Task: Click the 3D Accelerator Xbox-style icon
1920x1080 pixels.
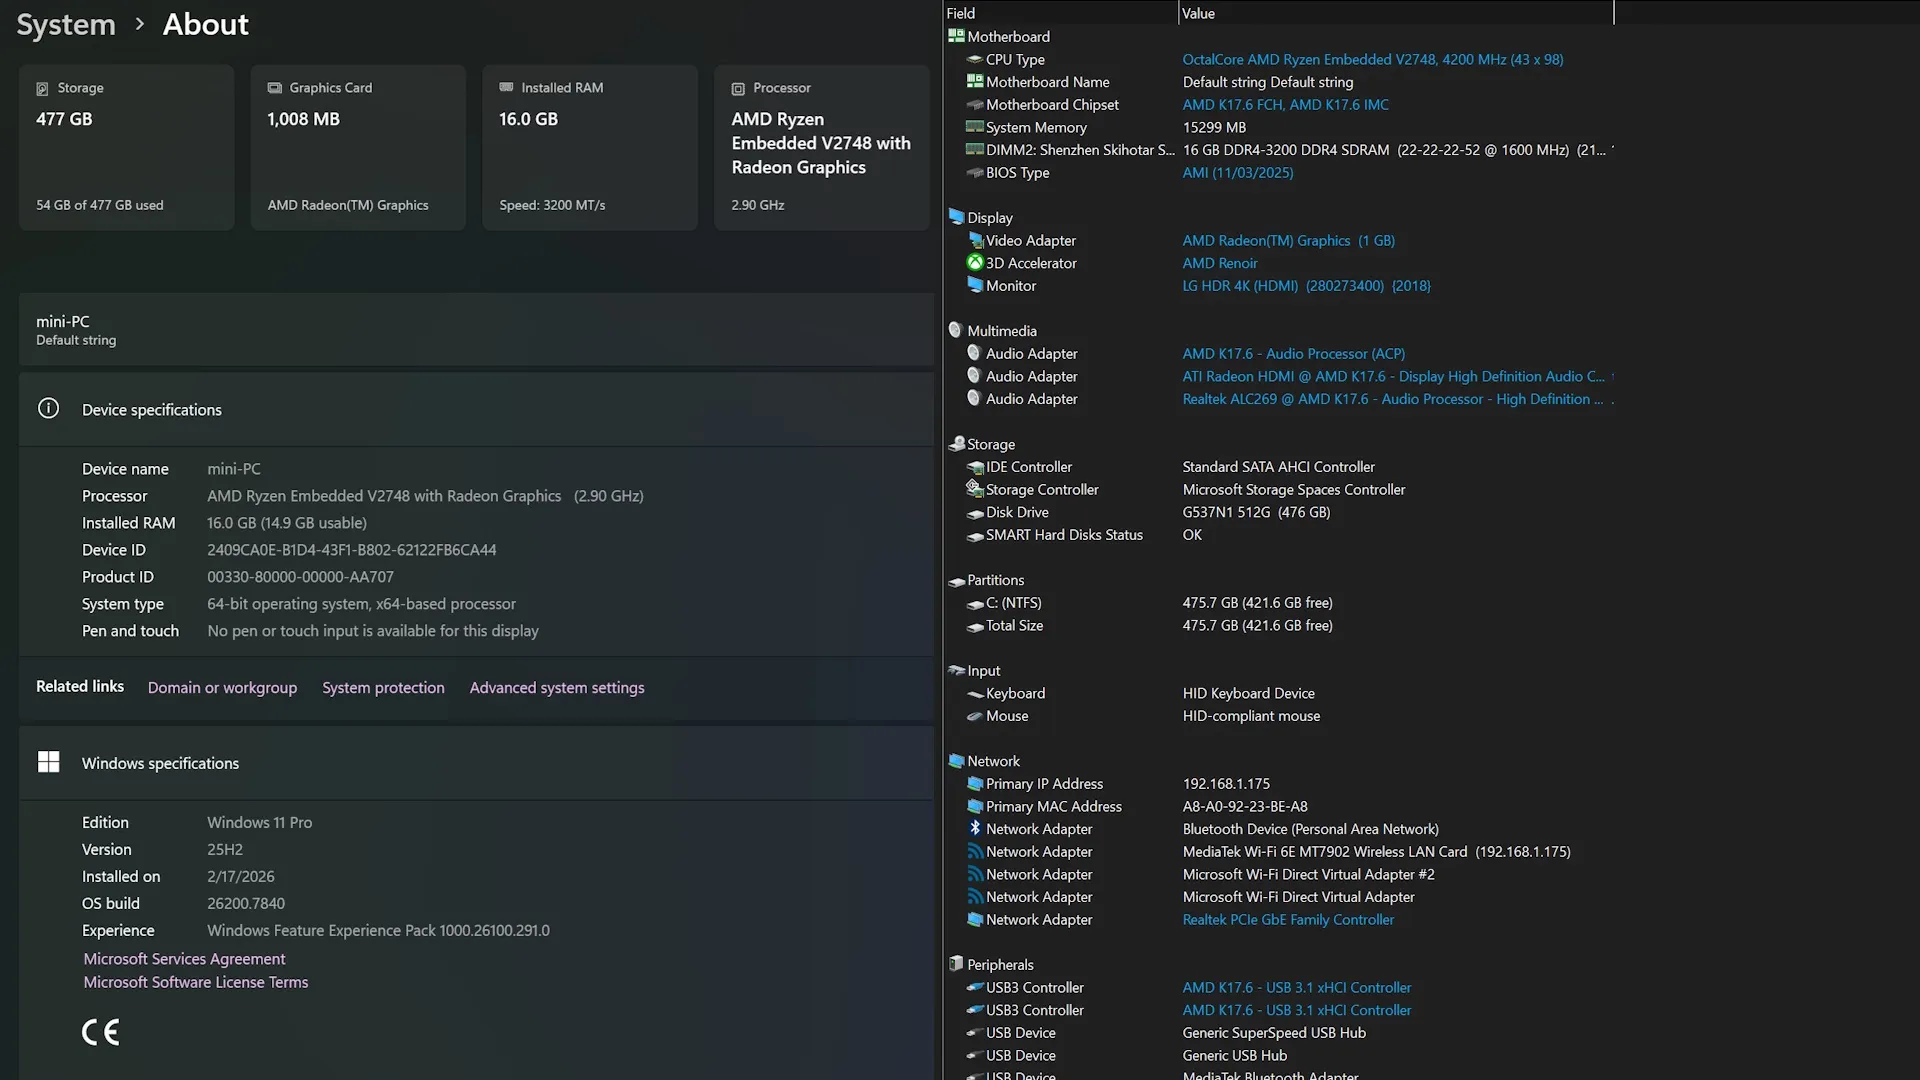Action: click(975, 263)
